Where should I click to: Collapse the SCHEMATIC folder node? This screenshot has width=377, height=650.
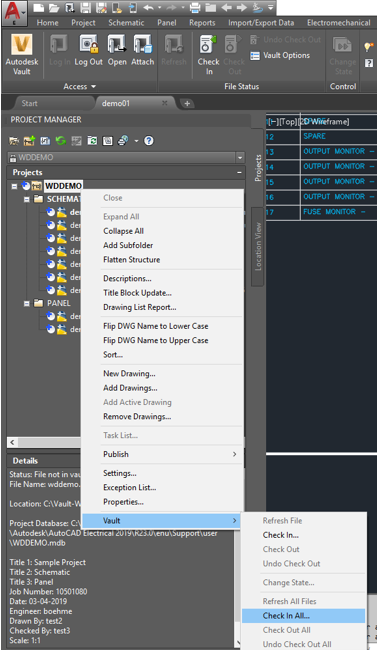coord(27,199)
